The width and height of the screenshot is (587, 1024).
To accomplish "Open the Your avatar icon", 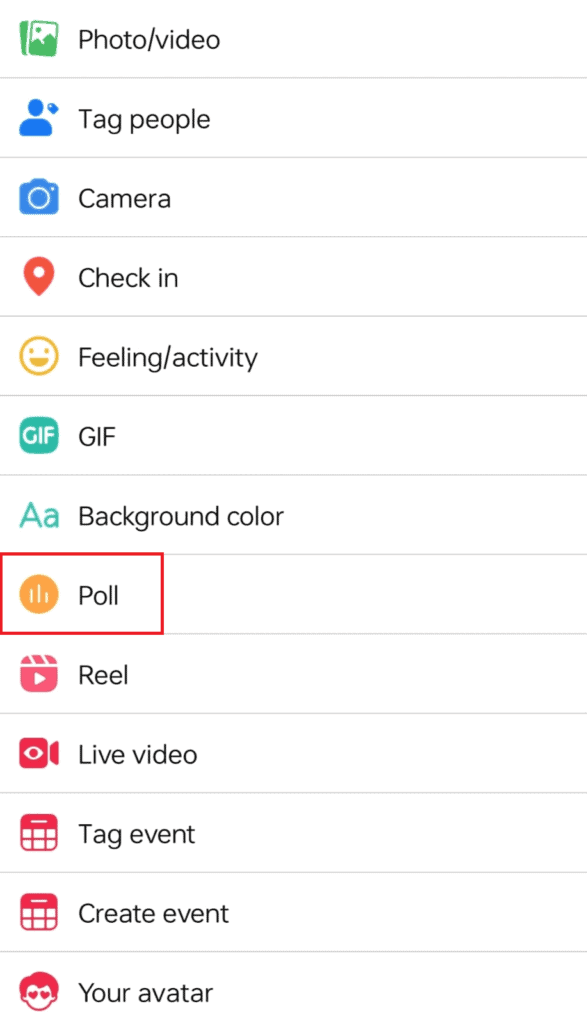I will (x=38, y=992).
